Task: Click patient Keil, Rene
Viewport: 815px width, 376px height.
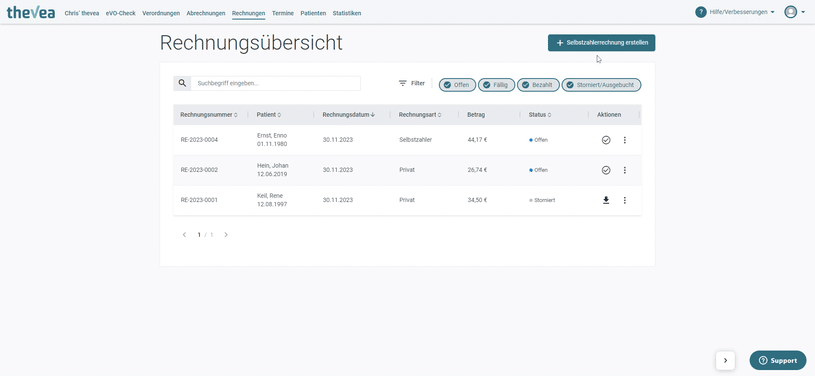Action: pos(270,196)
